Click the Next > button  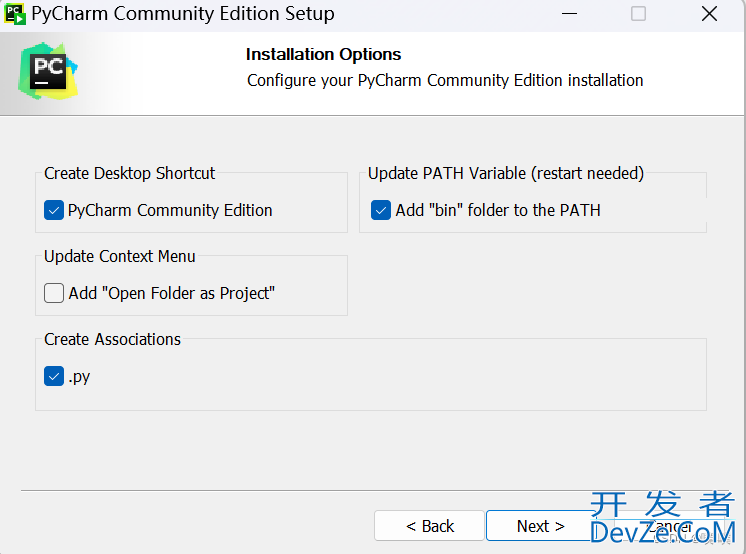(540, 526)
